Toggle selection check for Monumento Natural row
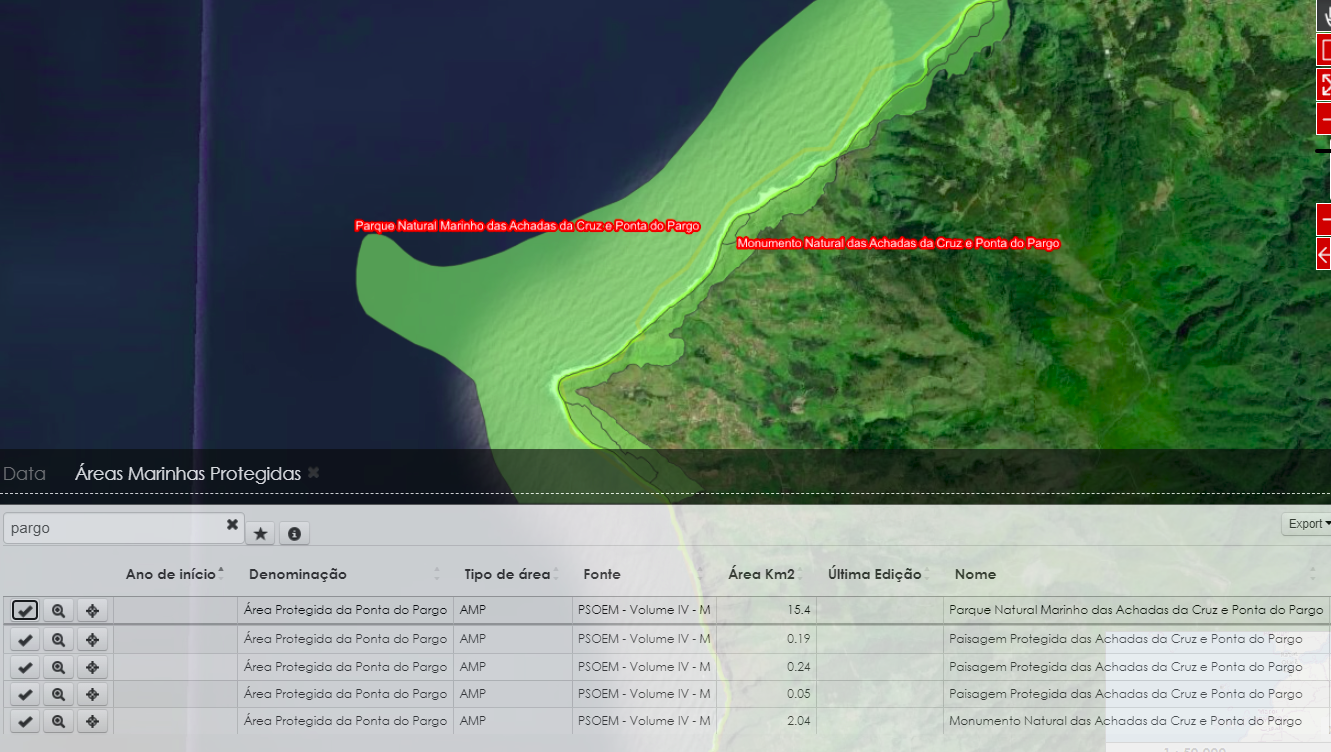The height and width of the screenshot is (752, 1331). tap(25, 721)
